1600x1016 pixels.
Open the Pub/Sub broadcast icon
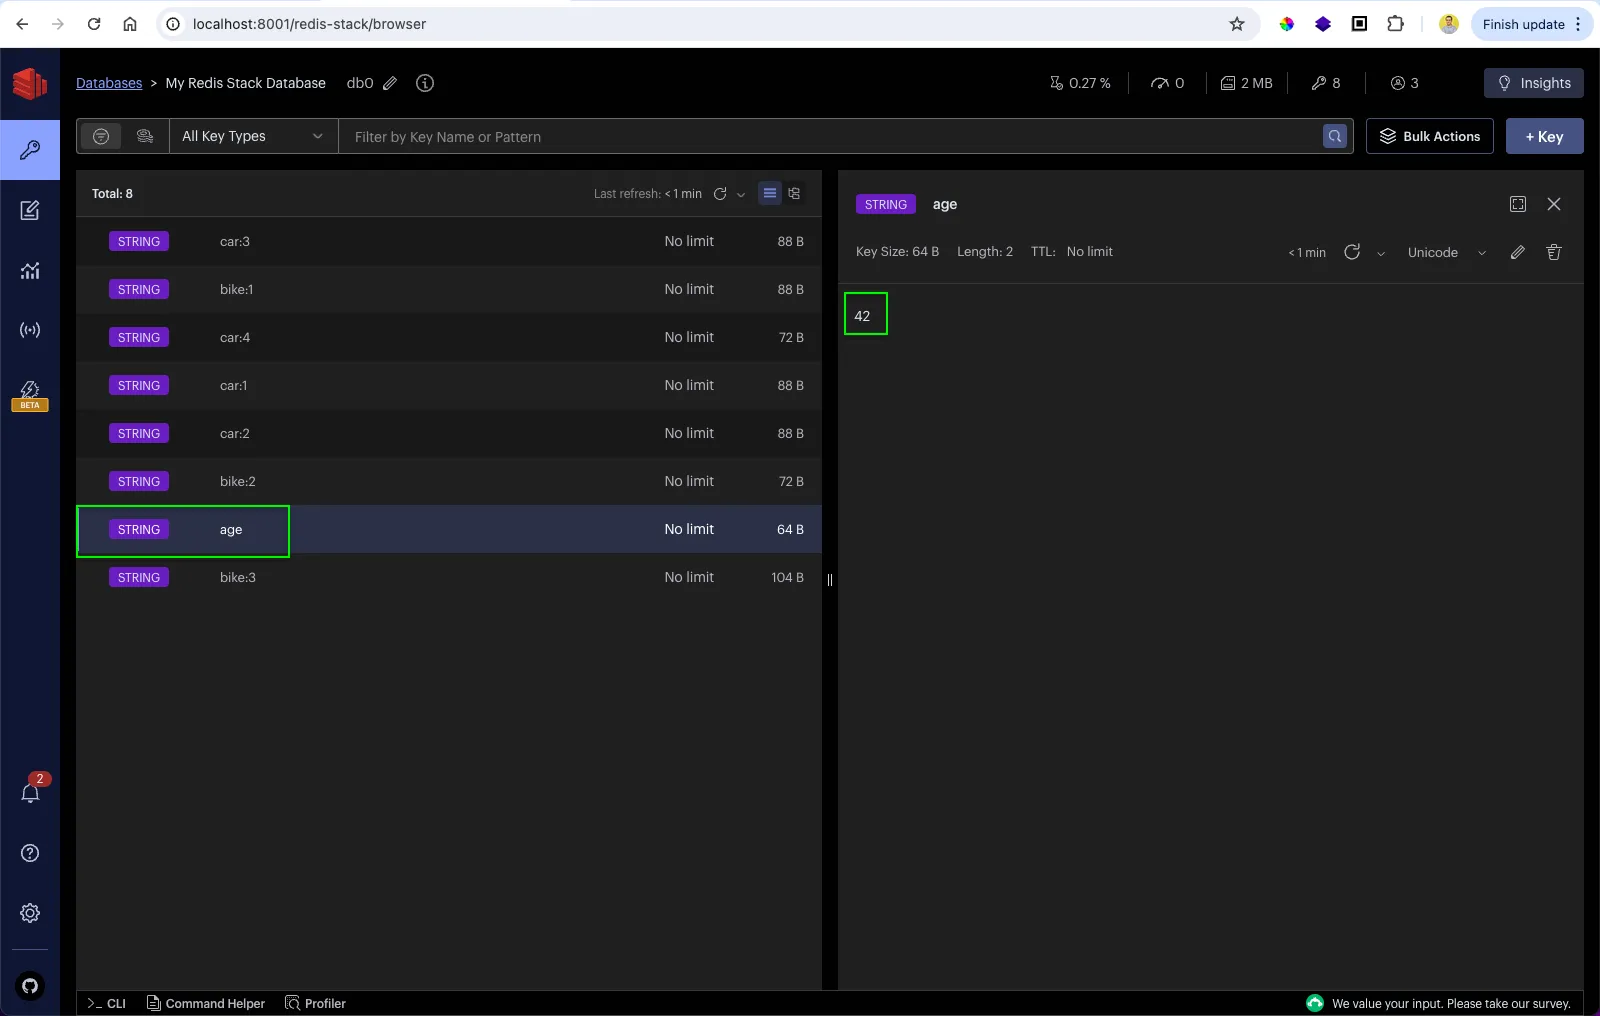pos(30,330)
